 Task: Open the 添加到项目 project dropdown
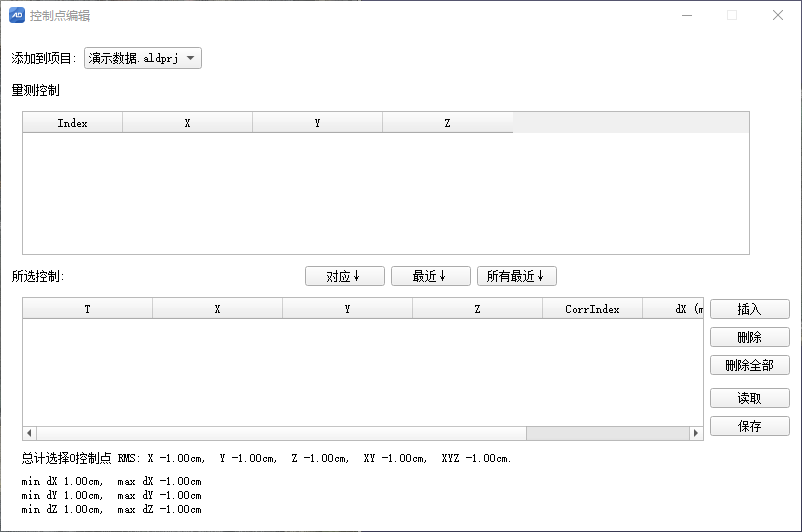click(143, 58)
